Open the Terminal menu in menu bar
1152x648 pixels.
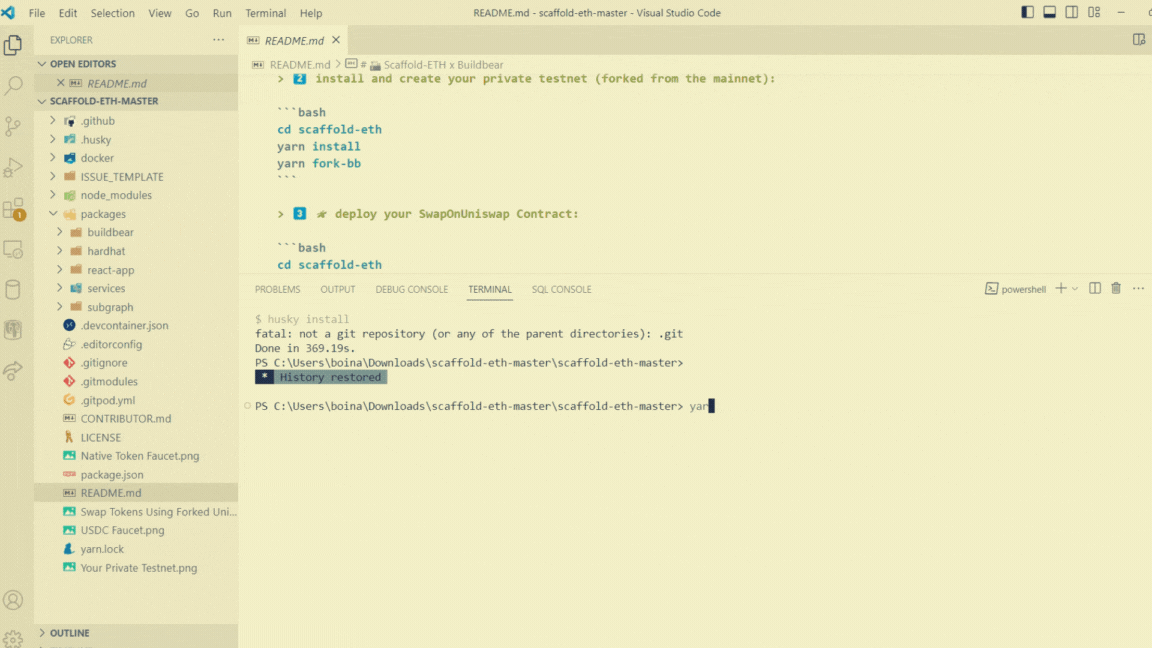[264, 13]
